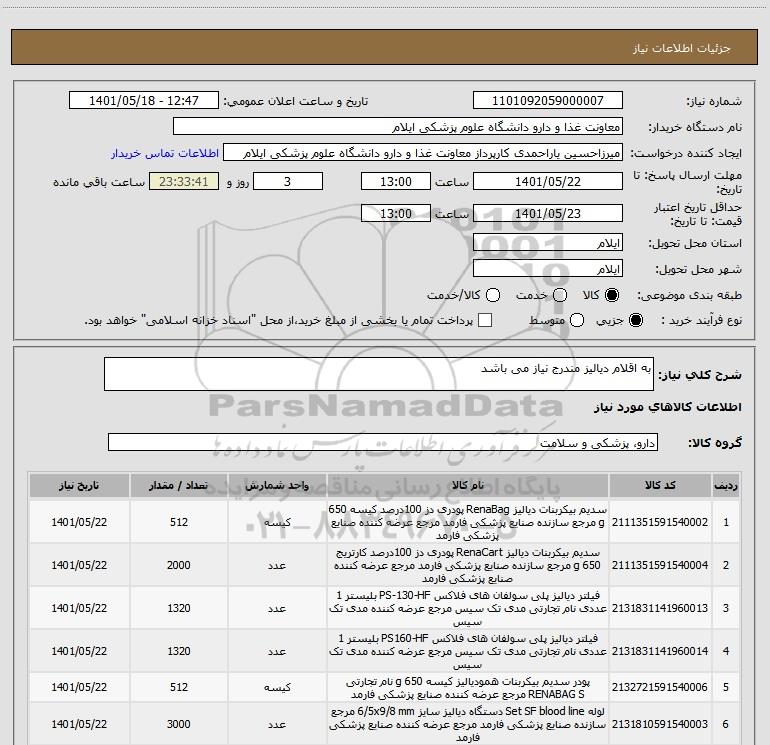Screen dimensions: 770x745
Task: Click product code 2131810591540003
Action: coord(660,724)
